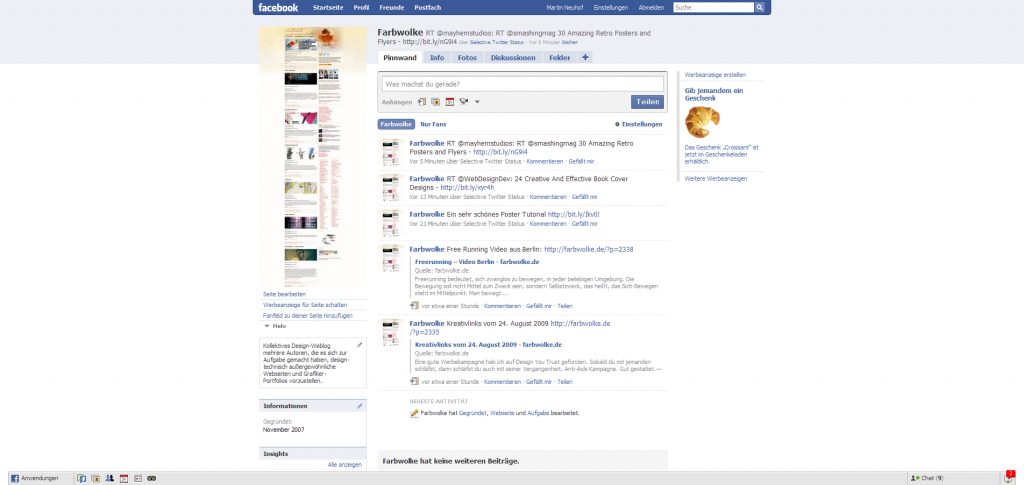The image size is (1024, 485).
Task: Attach photos using composer photo icon
Action: (436, 101)
